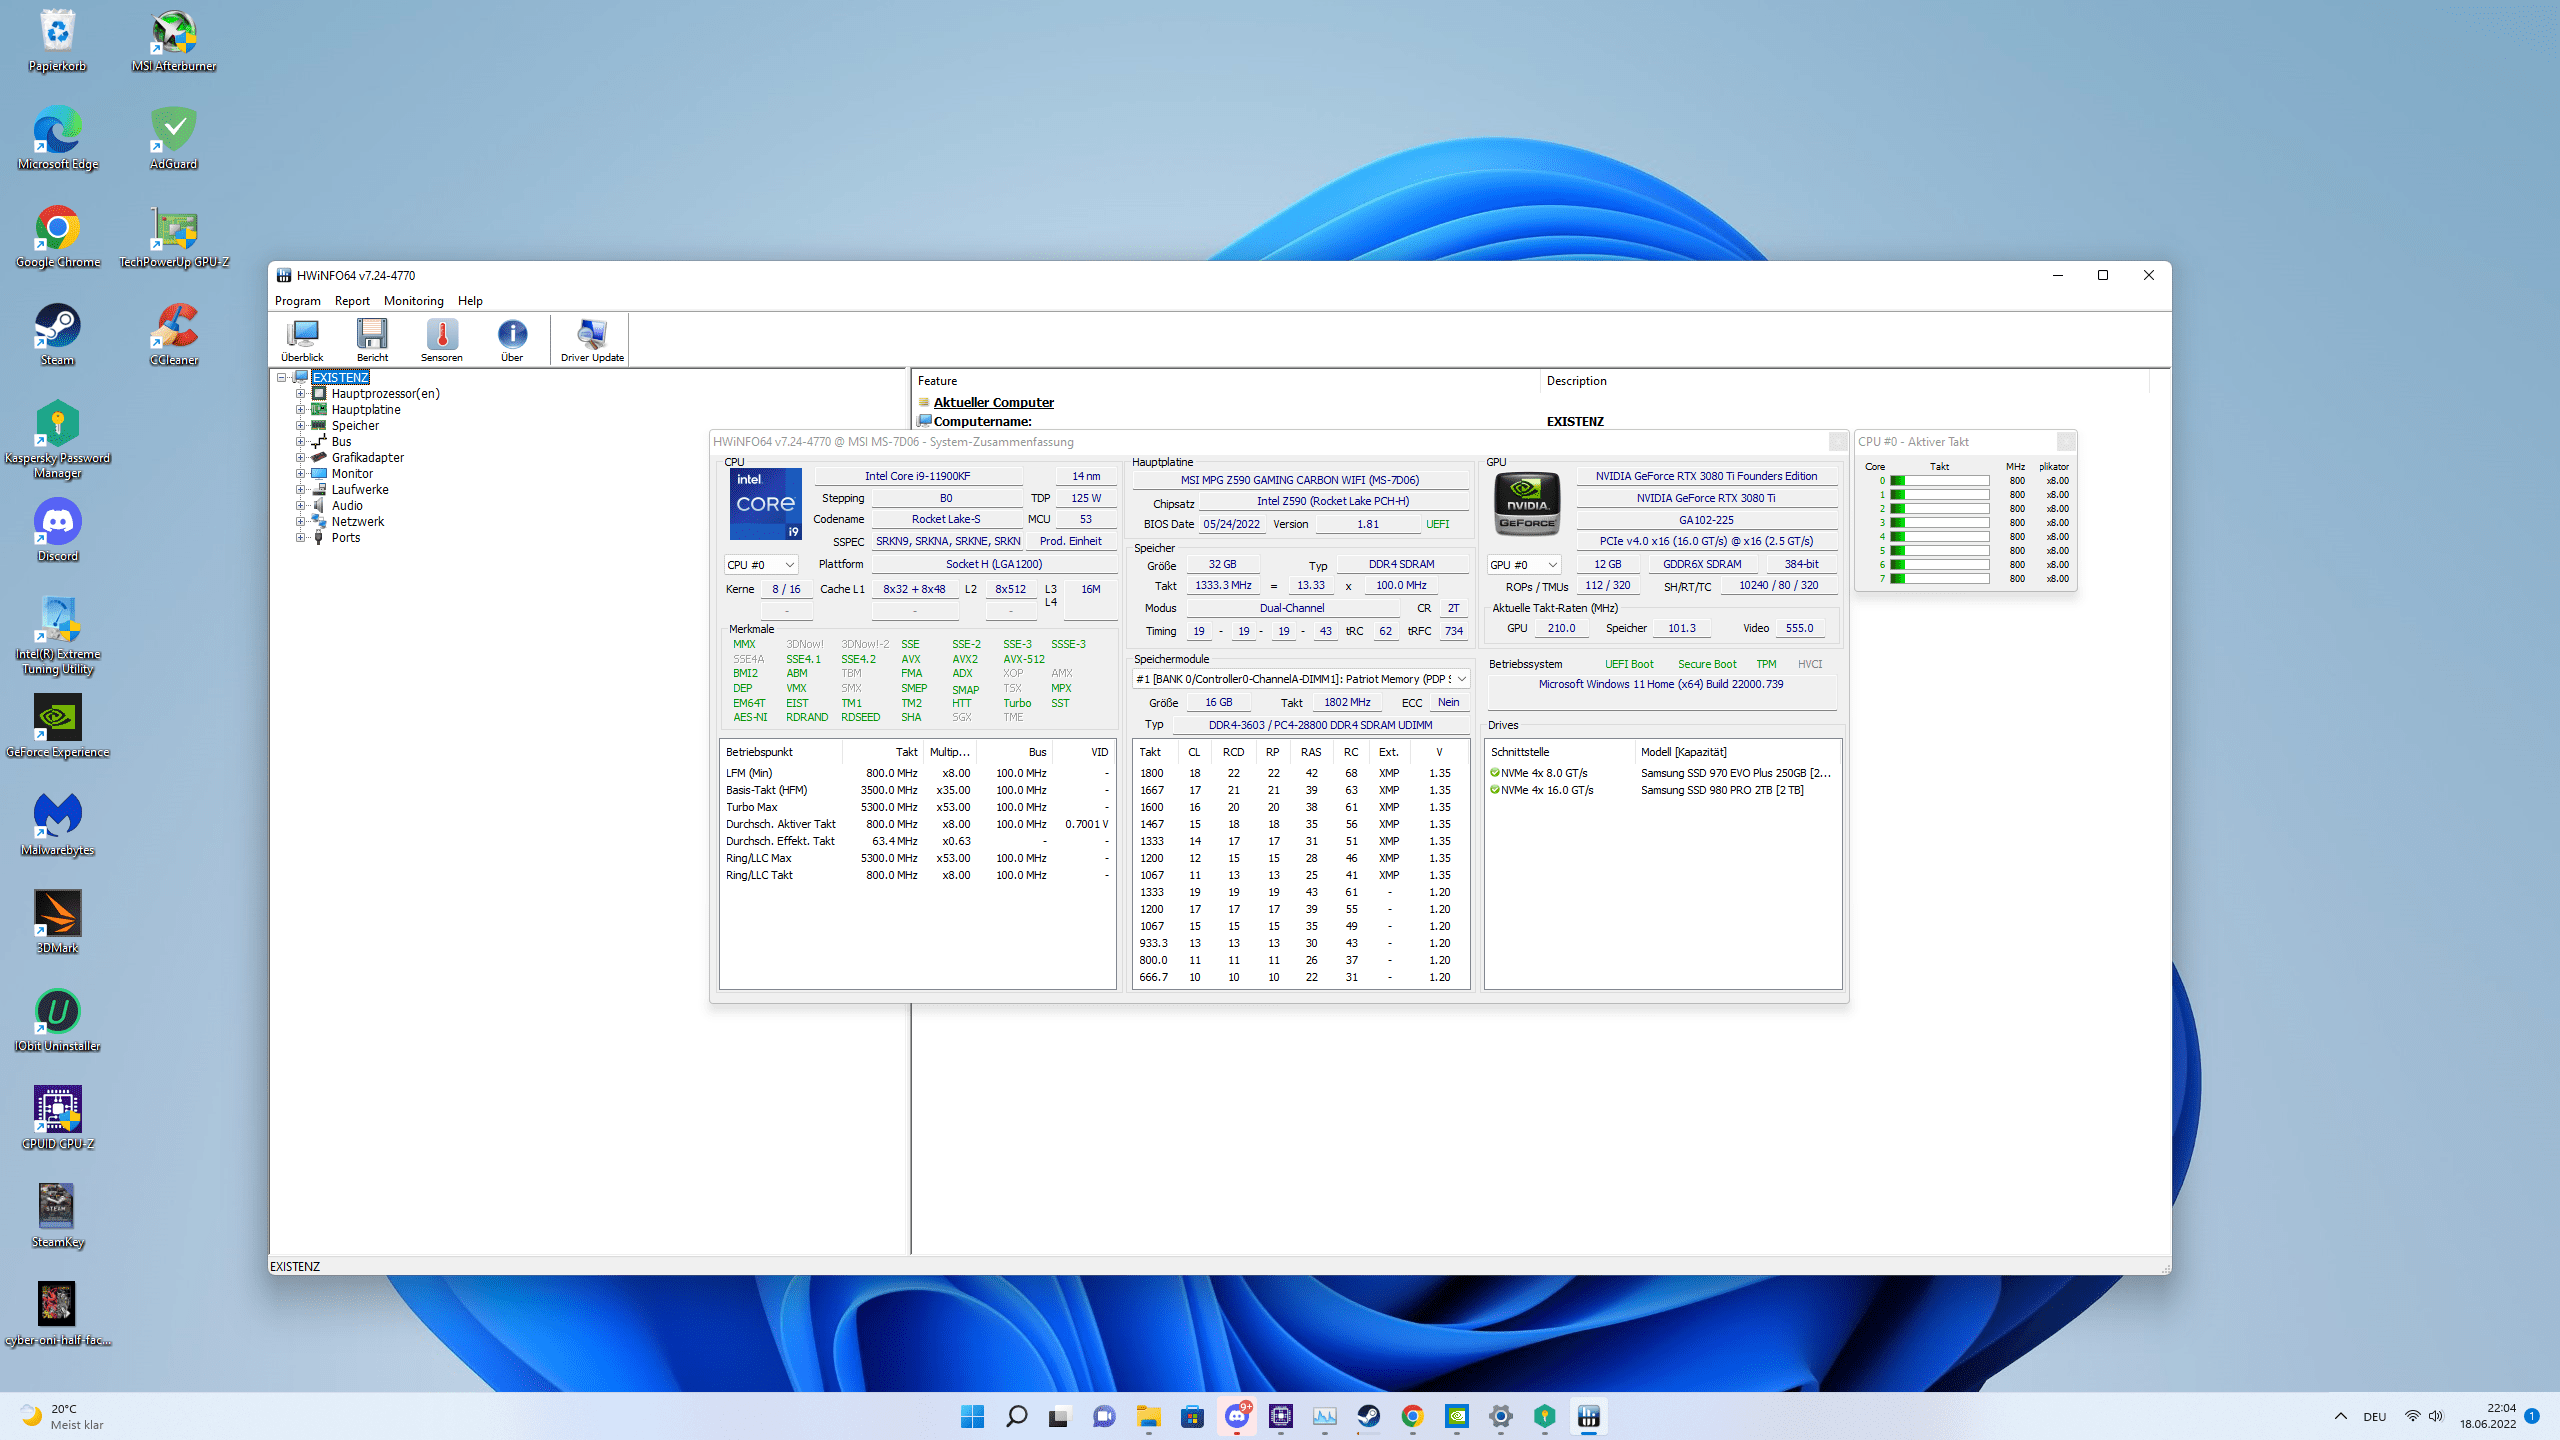
Task: Select the Netzwerk tree item
Action: click(x=358, y=521)
